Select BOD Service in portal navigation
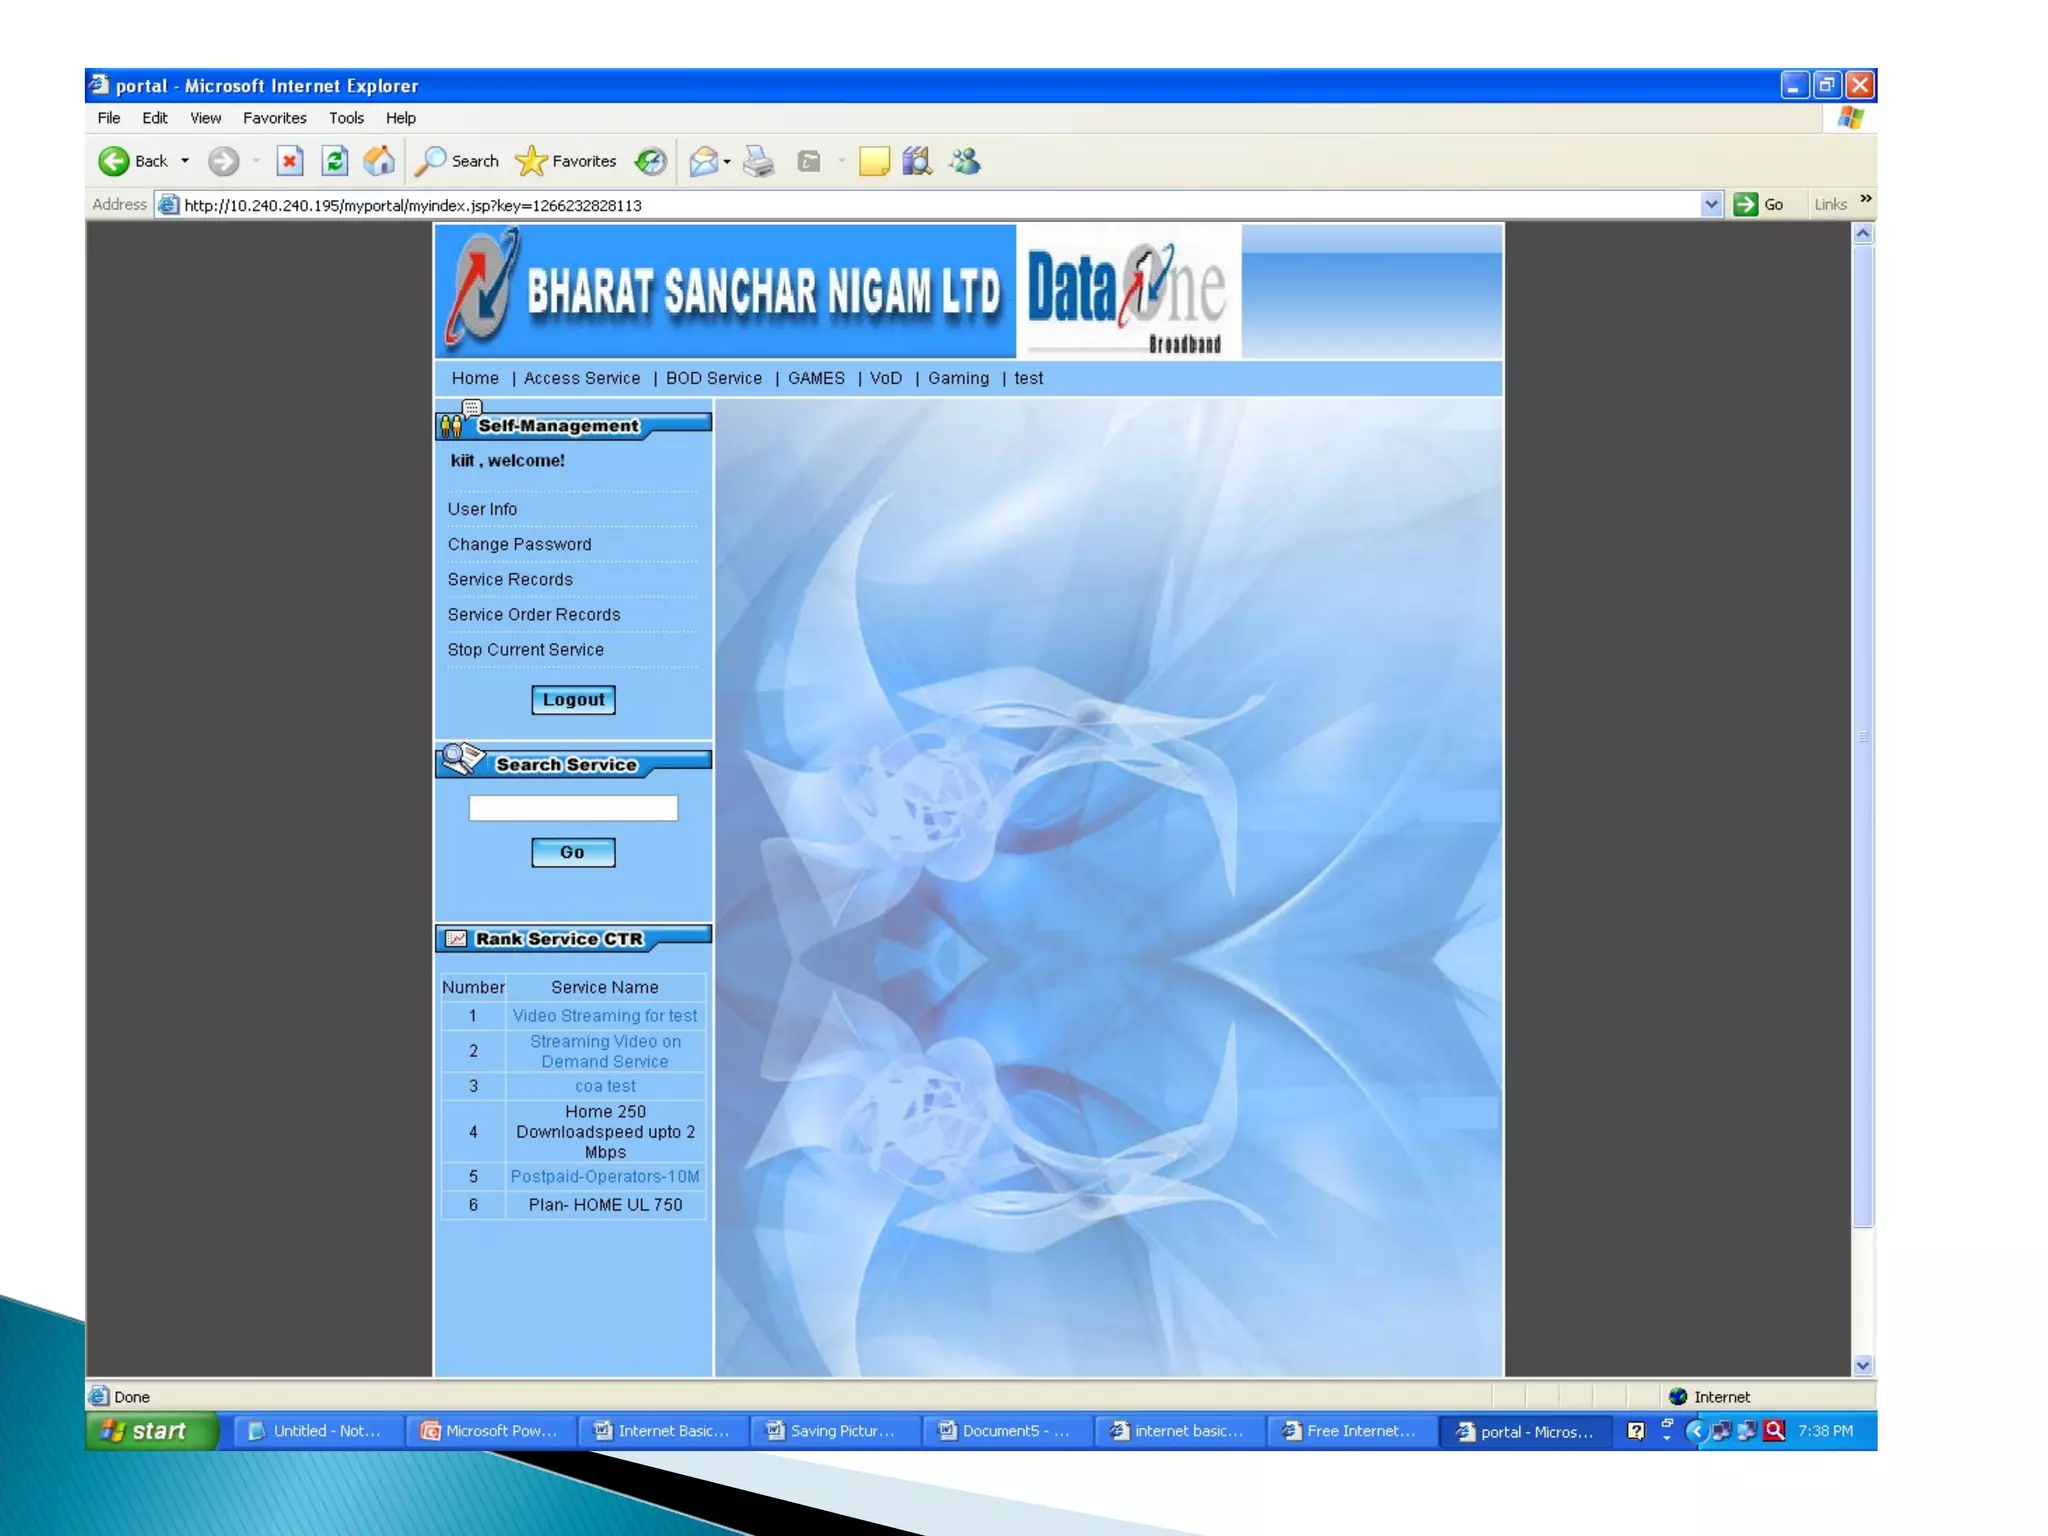 click(713, 378)
